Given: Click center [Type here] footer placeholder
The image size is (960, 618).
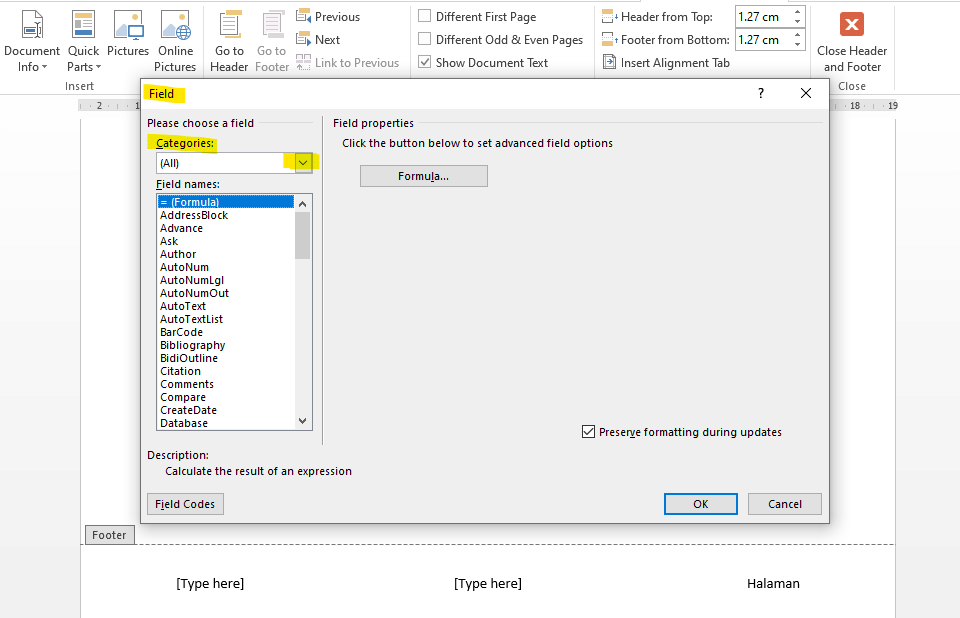Looking at the screenshot, I should (488, 584).
